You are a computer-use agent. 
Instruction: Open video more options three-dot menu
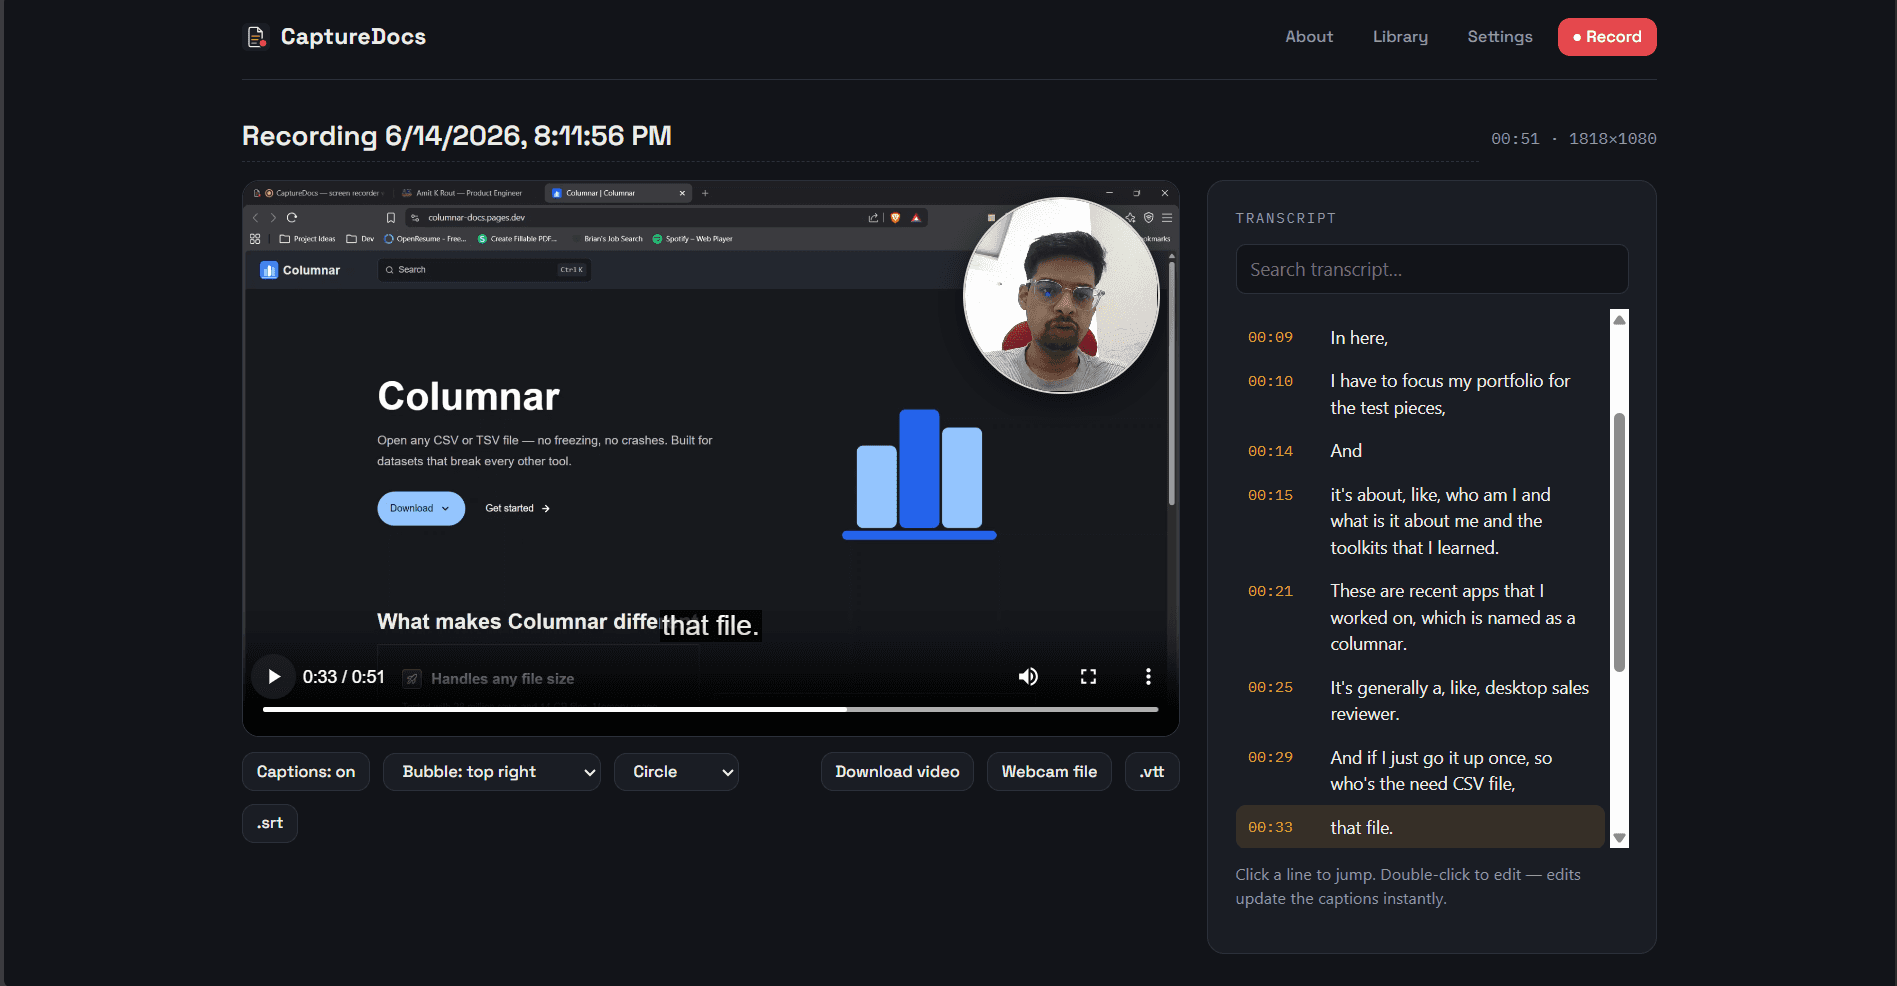pos(1148,677)
